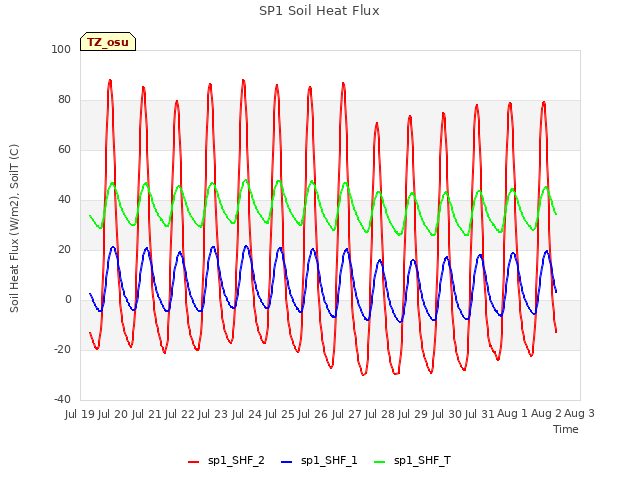640x480 pixels.
Task: Click the x-axis label Aug 1
Action: click(512, 414)
